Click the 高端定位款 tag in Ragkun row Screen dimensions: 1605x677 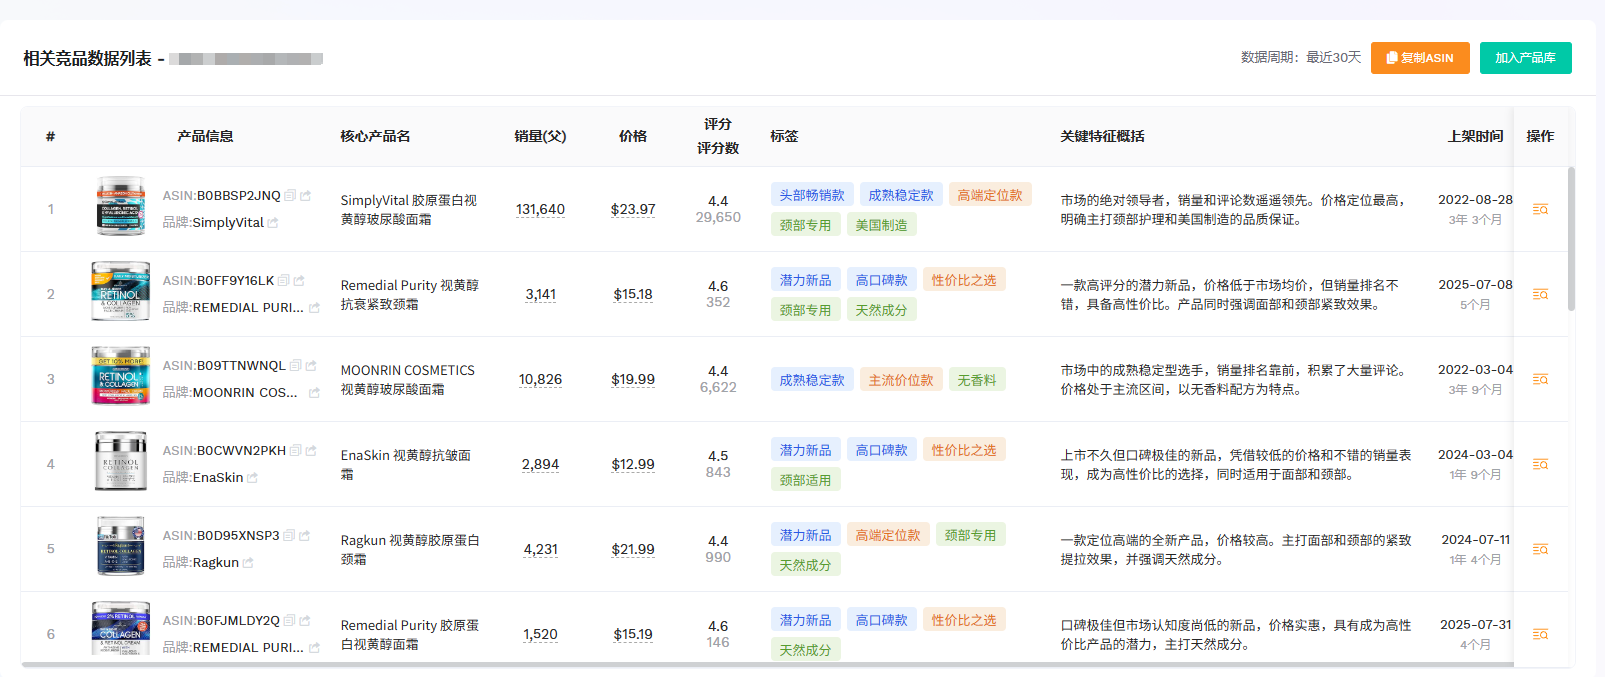(x=888, y=535)
